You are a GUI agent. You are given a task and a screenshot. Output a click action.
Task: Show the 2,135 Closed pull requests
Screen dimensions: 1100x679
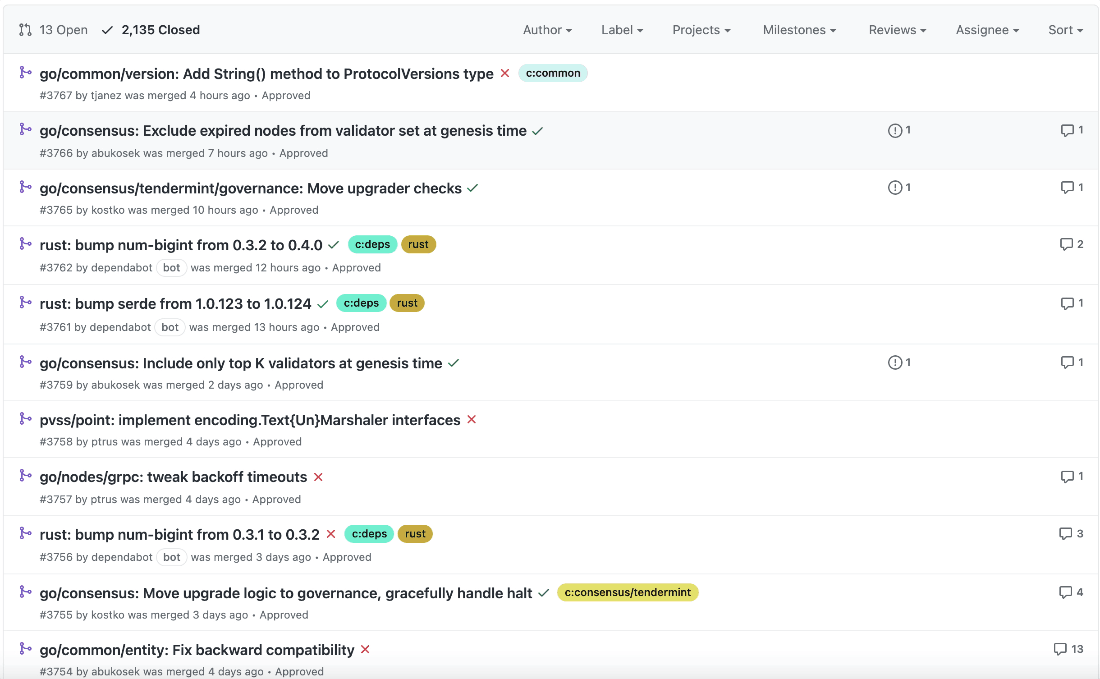tap(151, 30)
